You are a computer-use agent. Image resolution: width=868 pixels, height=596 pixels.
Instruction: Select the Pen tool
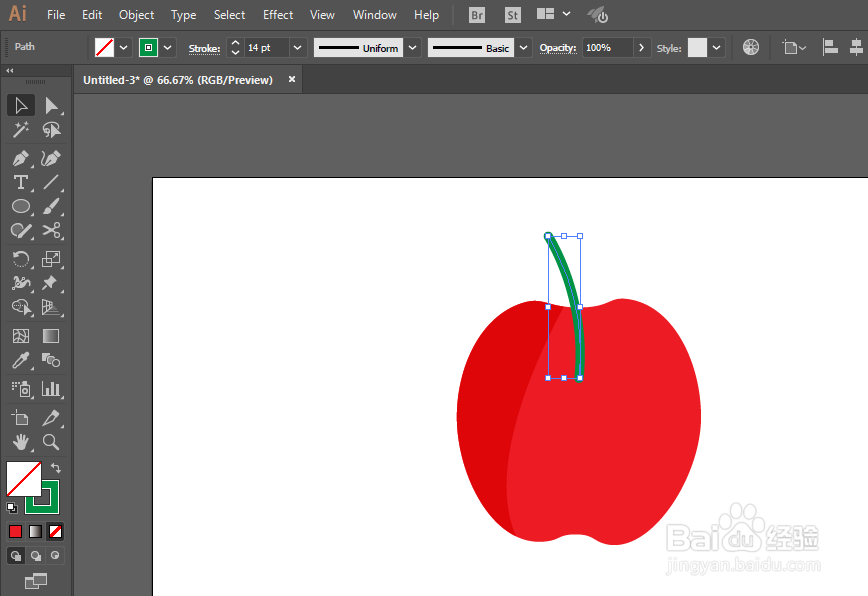(x=20, y=158)
